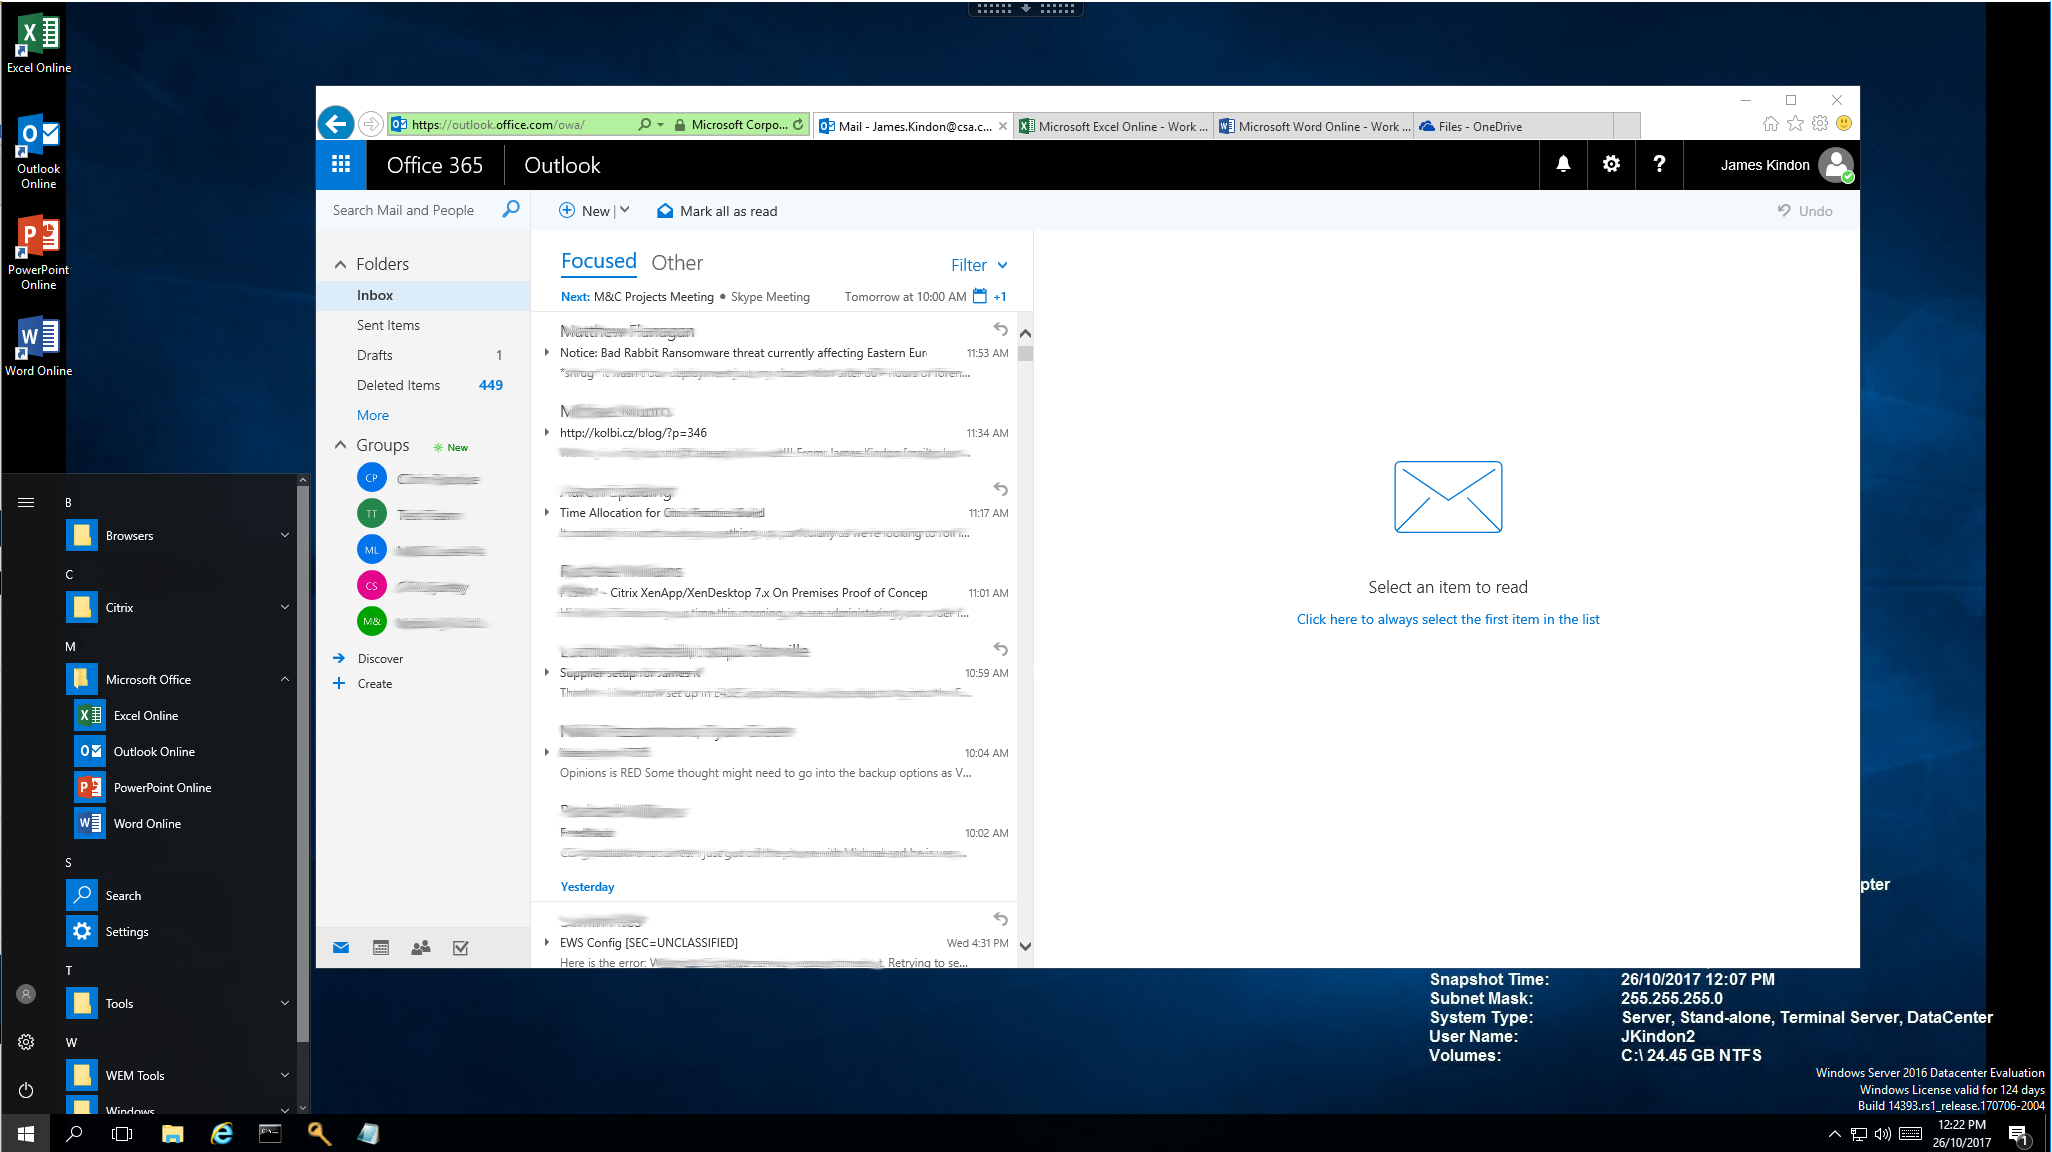Open the browser favorites star
2052x1152 pixels.
[1795, 124]
